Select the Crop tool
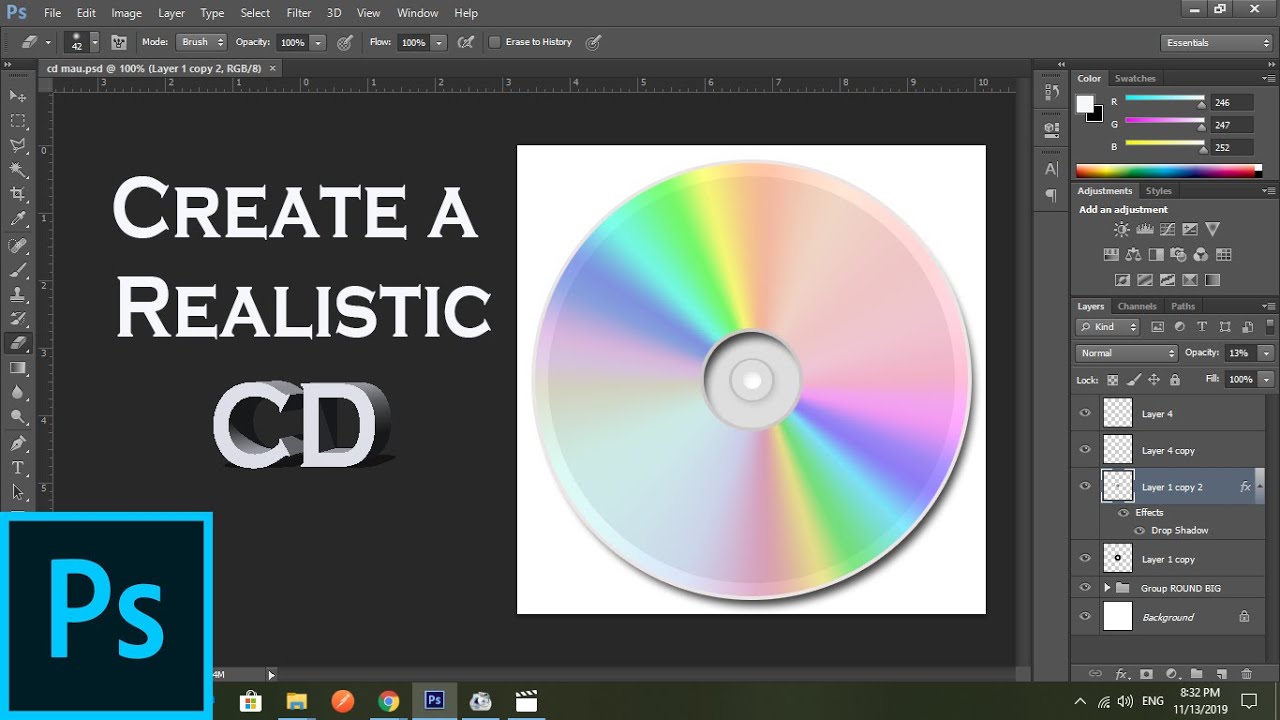This screenshot has width=1280, height=720. coord(18,194)
